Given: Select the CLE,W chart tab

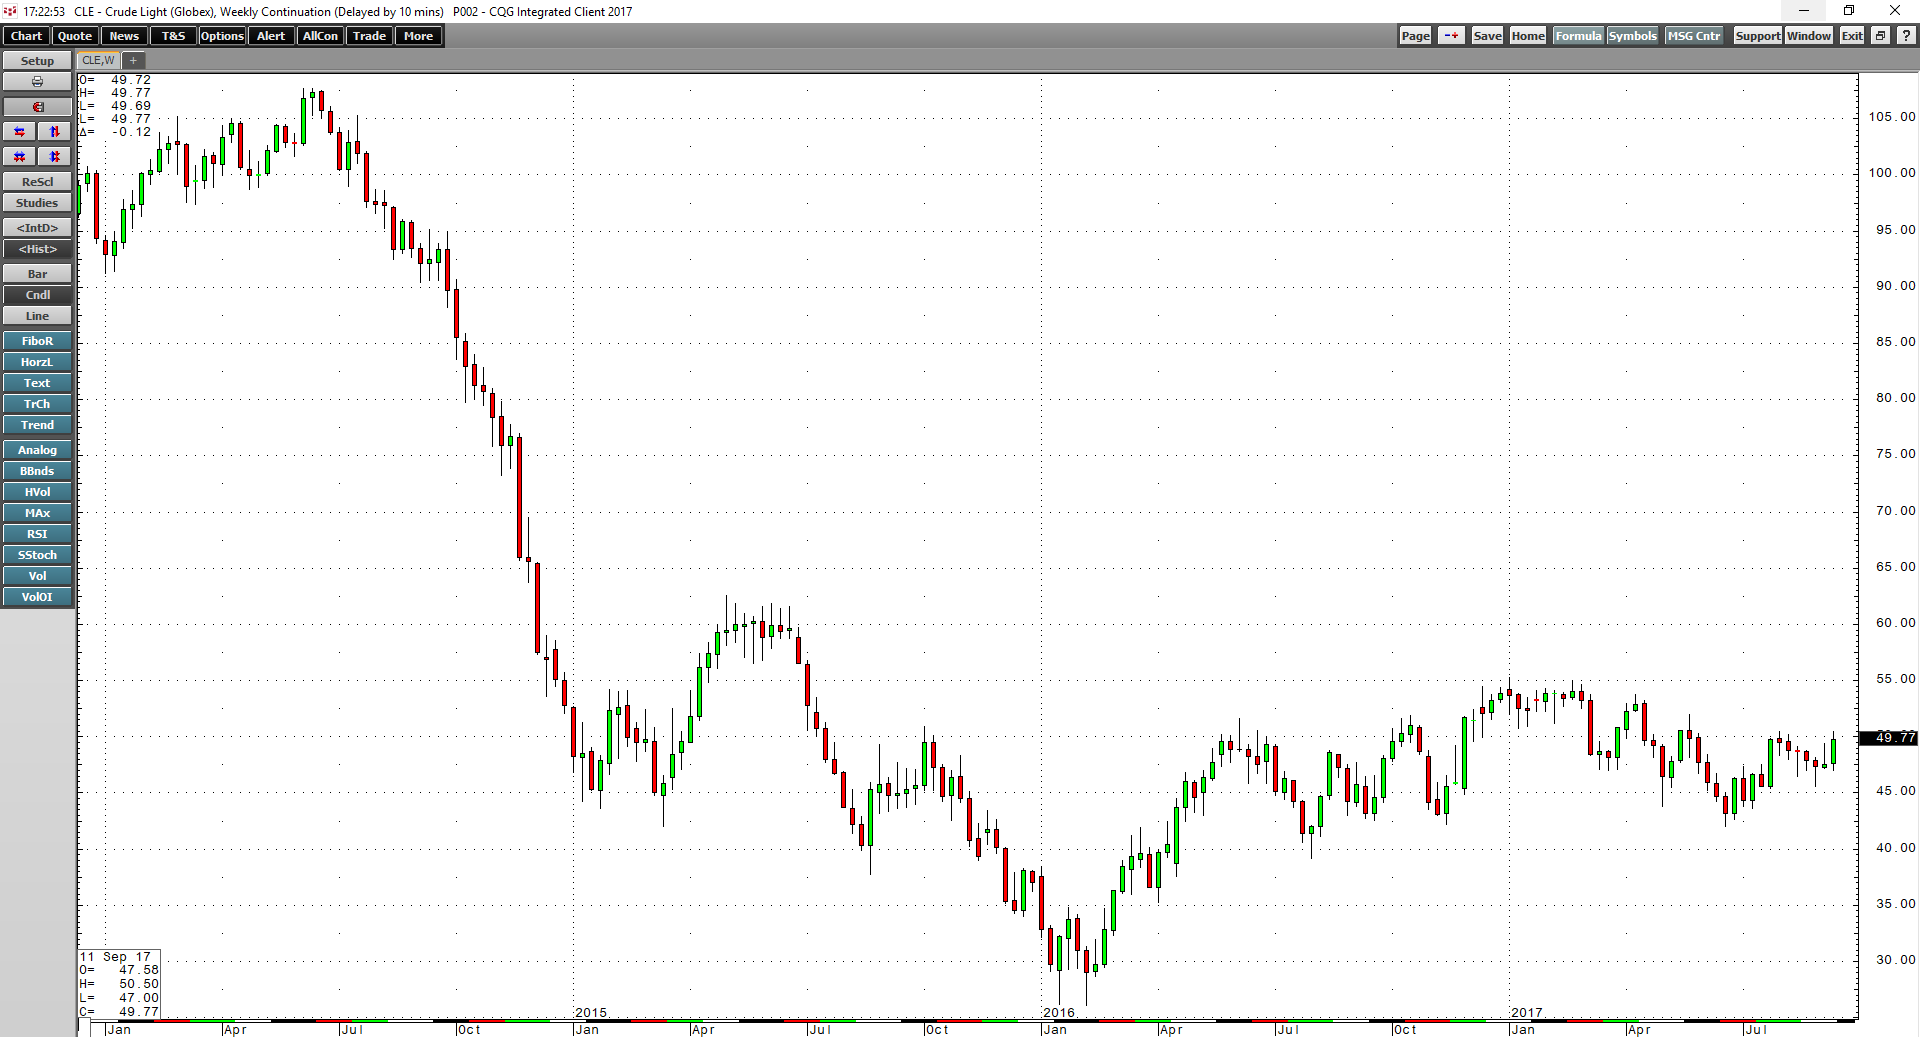Looking at the screenshot, I should point(97,60).
